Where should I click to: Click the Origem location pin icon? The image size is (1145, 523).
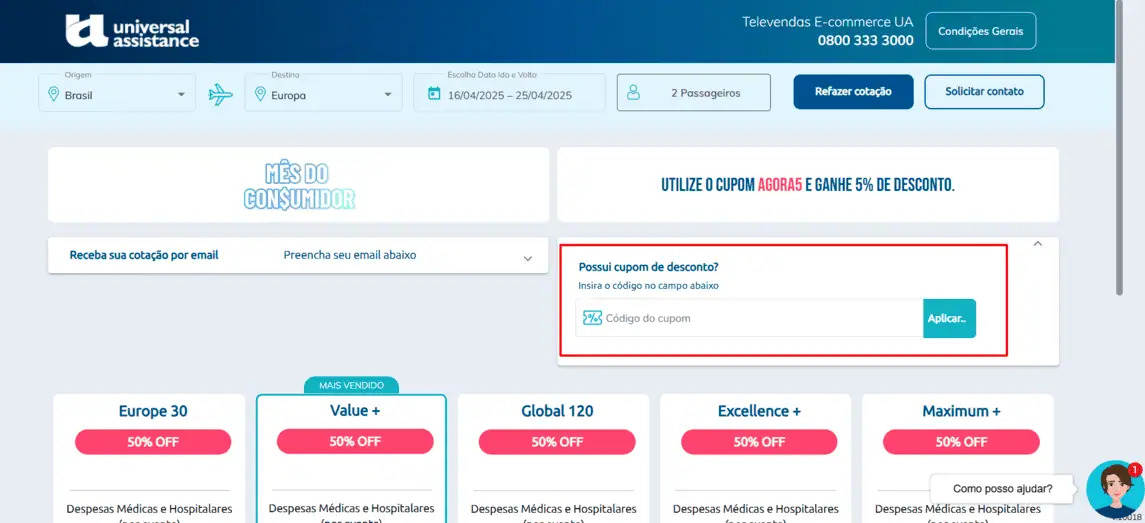[53, 95]
